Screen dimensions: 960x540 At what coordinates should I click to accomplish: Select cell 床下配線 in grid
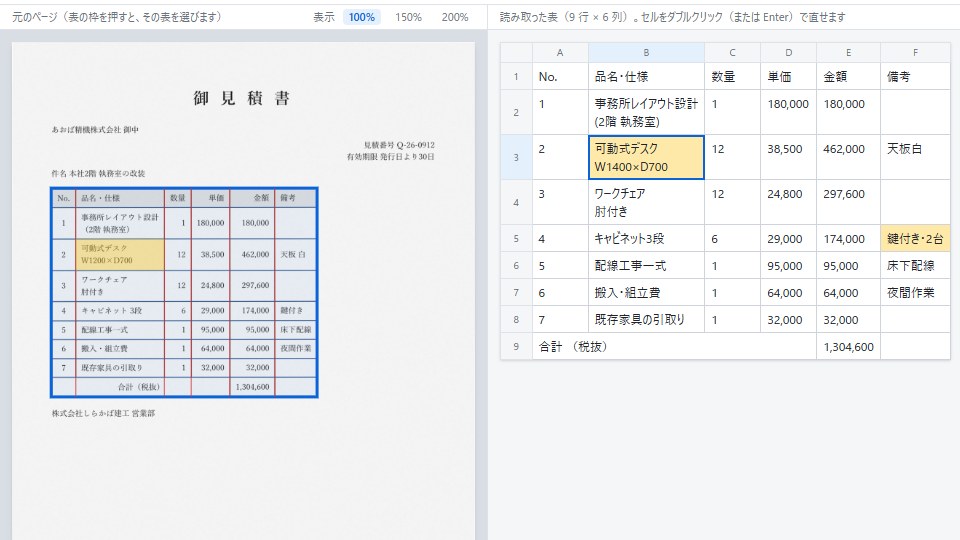(915, 265)
